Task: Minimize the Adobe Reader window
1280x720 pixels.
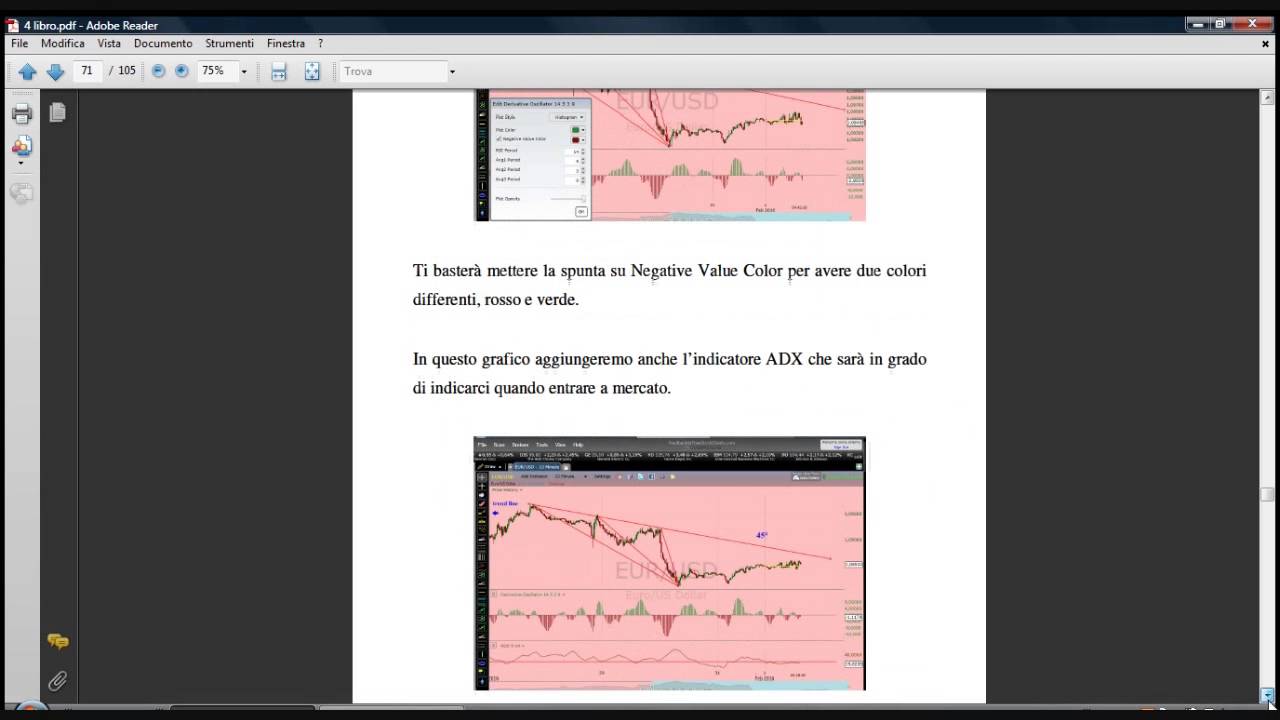Action: pyautogui.click(x=1196, y=24)
